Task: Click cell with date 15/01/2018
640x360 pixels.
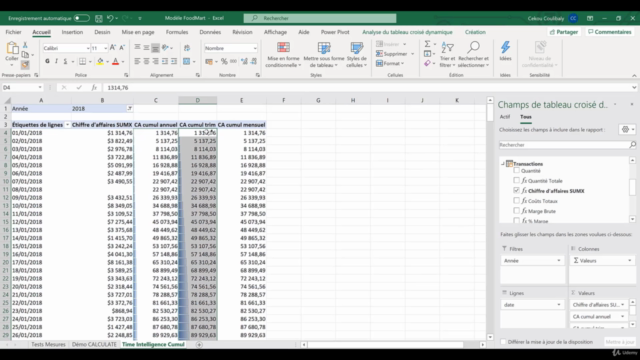Action: [x=41, y=246]
